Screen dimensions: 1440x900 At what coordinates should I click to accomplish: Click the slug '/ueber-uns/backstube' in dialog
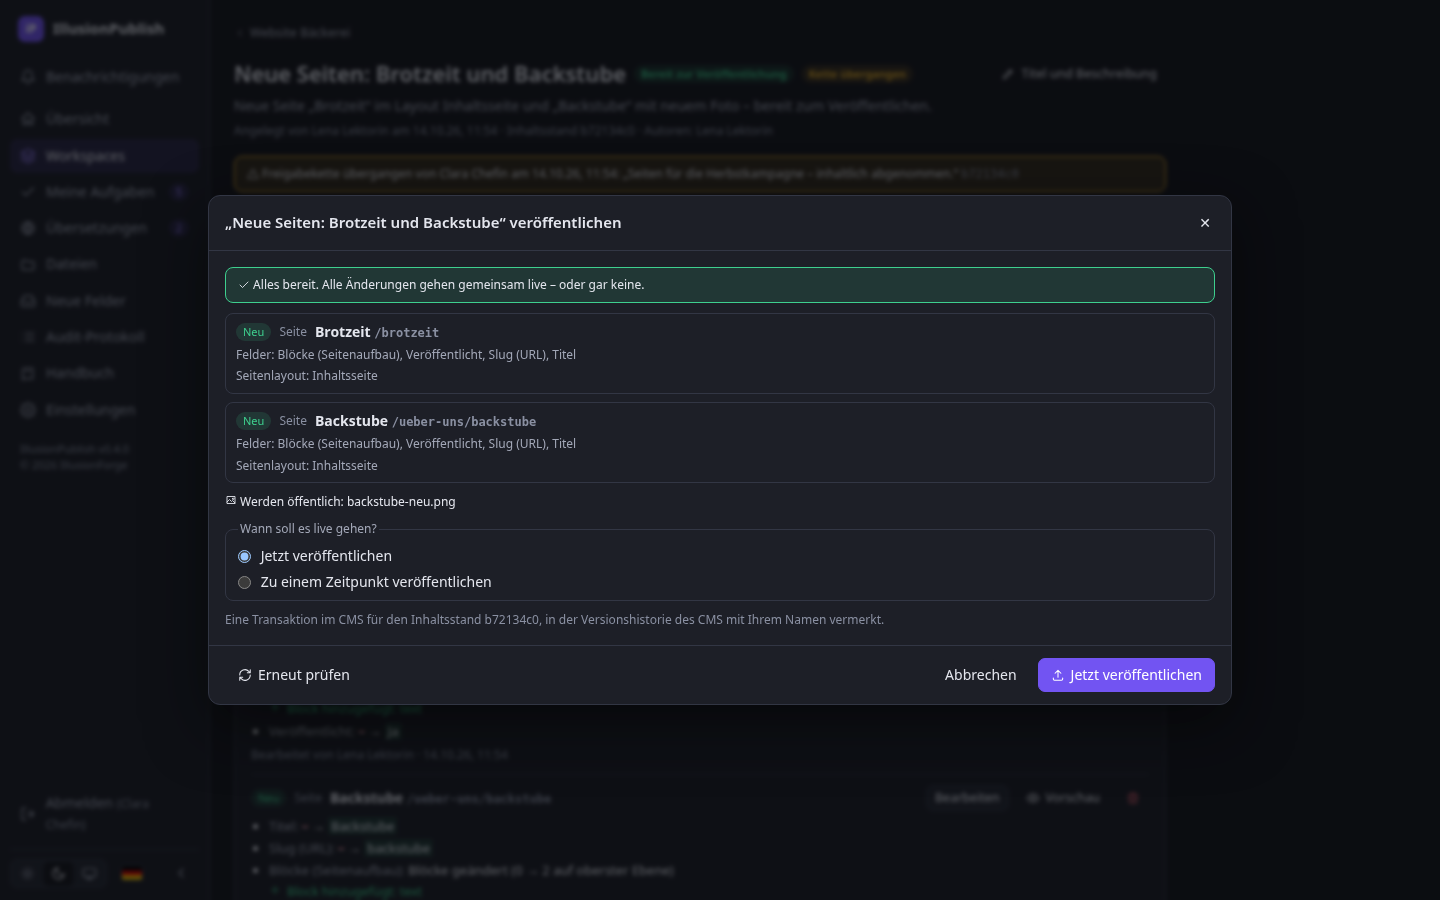pyautogui.click(x=464, y=422)
